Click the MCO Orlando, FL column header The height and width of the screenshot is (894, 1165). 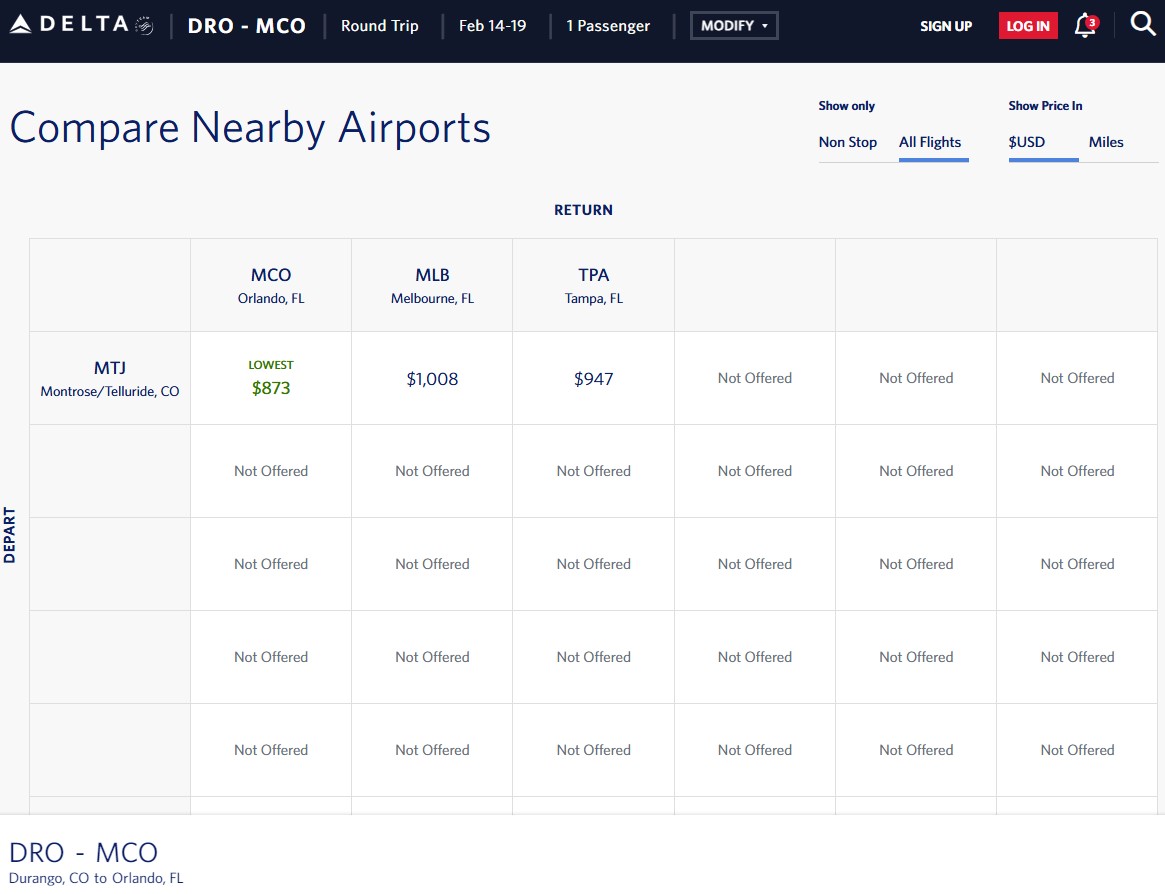[x=271, y=285]
